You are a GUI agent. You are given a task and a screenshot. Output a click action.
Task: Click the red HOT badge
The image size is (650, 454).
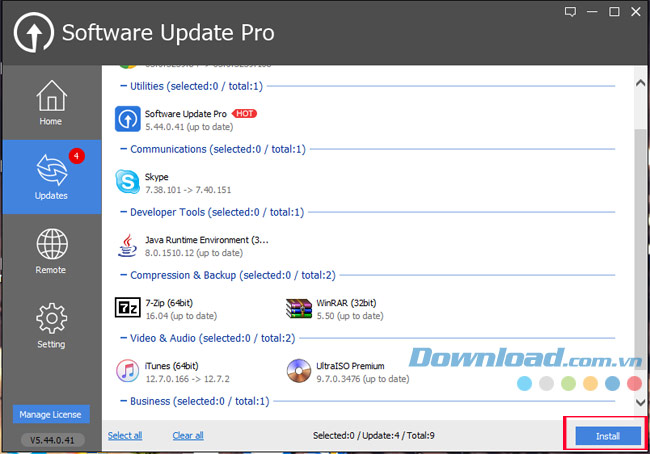pyautogui.click(x=245, y=114)
